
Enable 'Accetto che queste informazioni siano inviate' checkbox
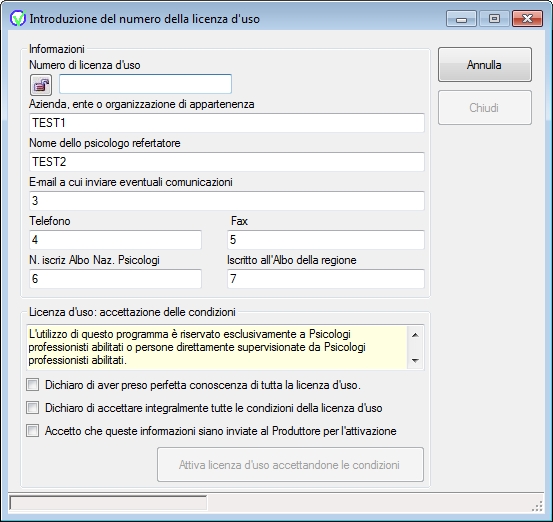(x=32, y=431)
